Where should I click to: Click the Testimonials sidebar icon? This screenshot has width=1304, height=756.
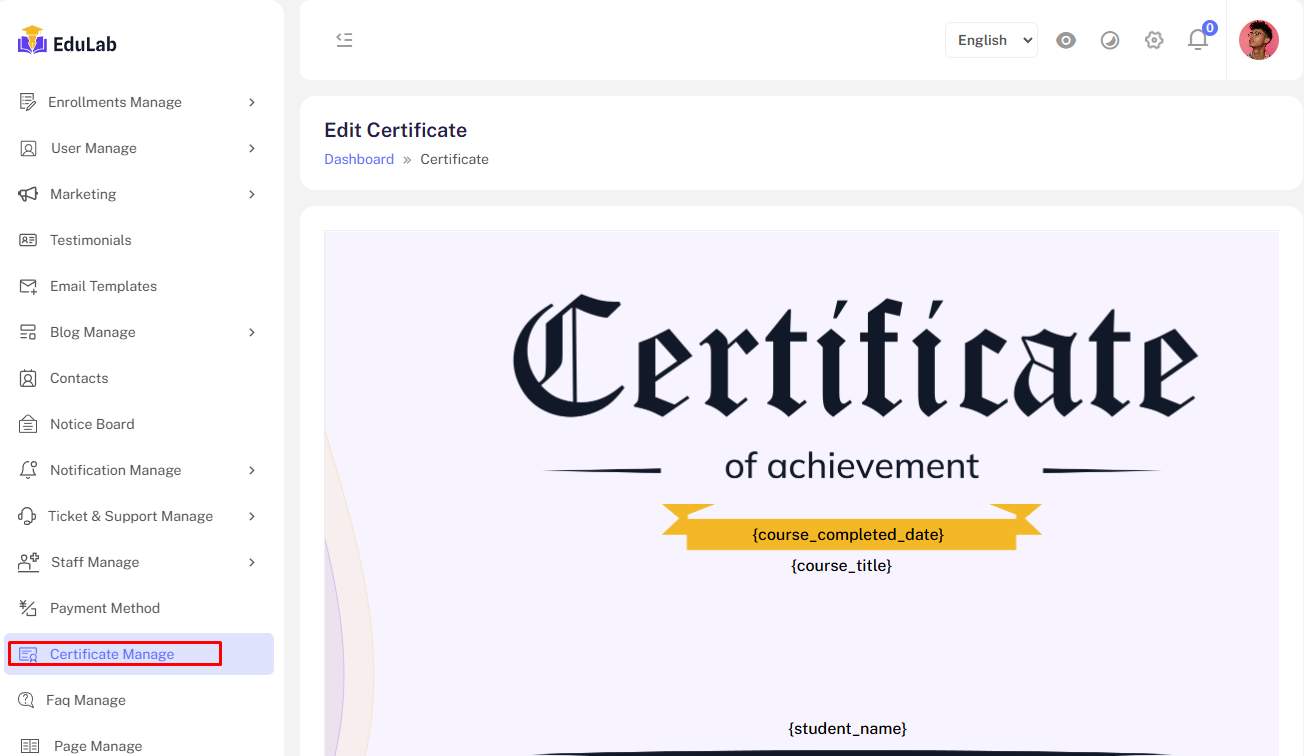[x=28, y=240]
